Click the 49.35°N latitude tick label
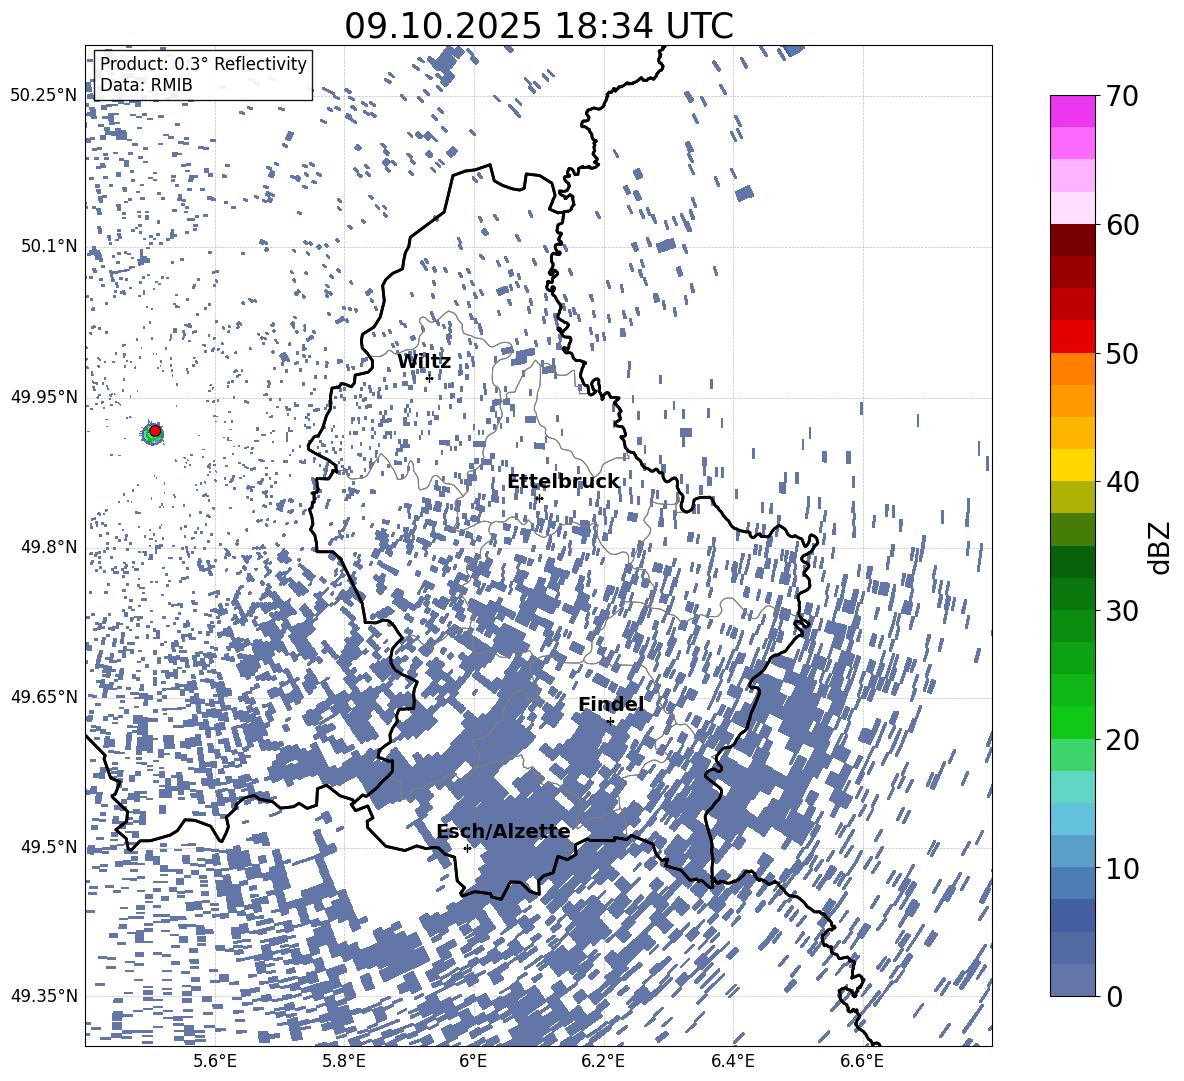The image size is (1184, 1081). click(x=44, y=996)
